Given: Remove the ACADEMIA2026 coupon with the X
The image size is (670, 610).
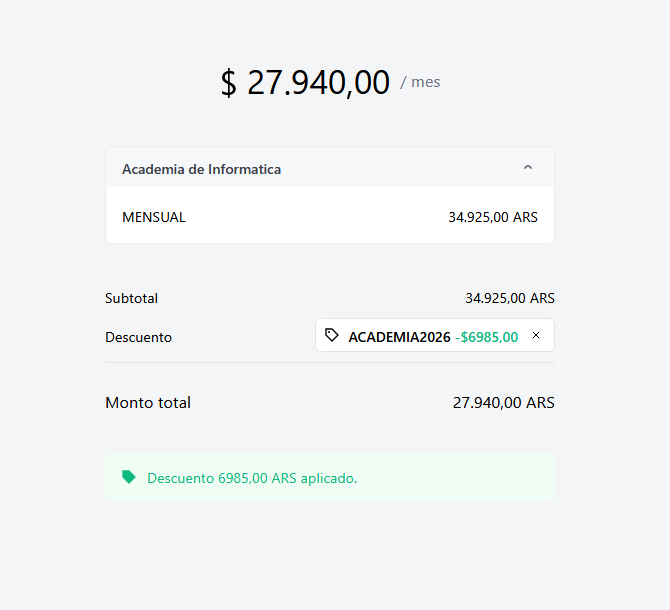Looking at the screenshot, I should (x=536, y=335).
